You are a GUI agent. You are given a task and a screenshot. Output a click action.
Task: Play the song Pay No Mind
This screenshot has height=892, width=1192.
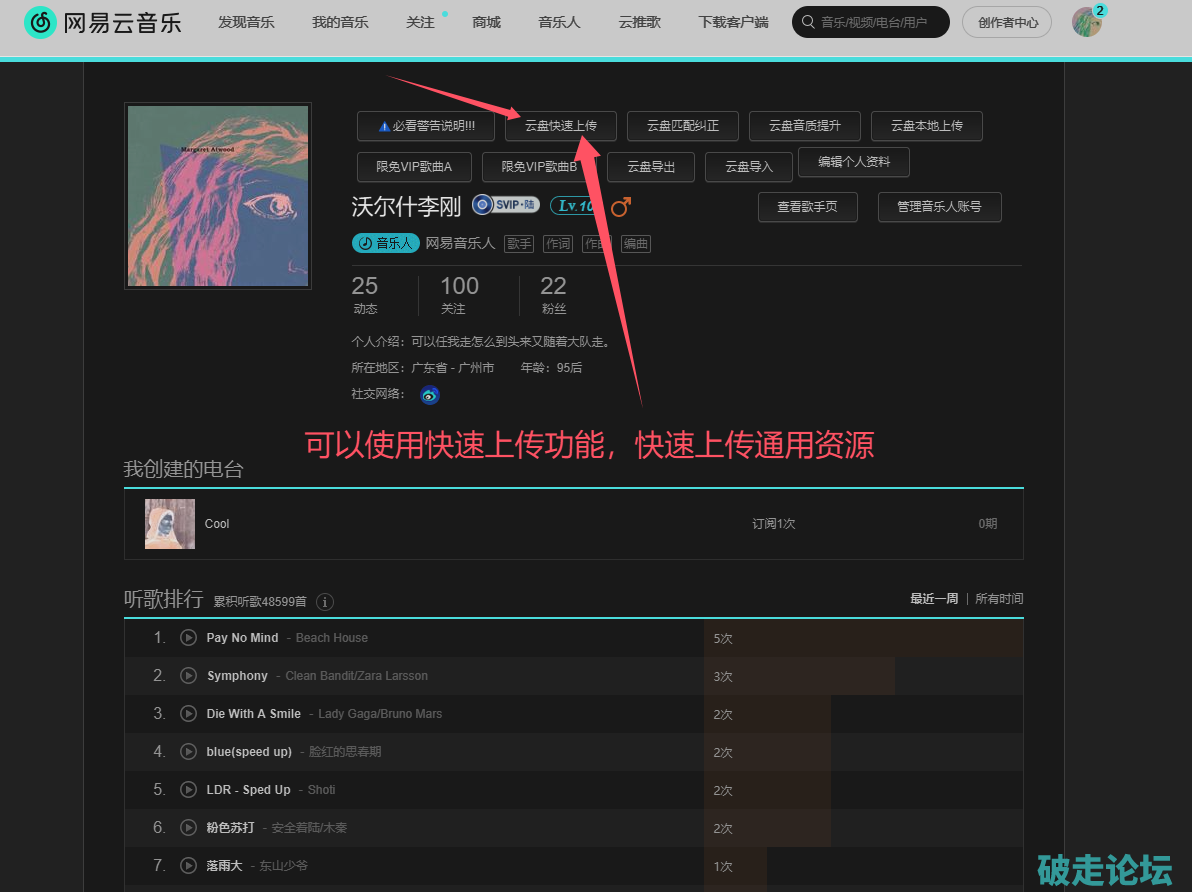[x=188, y=638]
